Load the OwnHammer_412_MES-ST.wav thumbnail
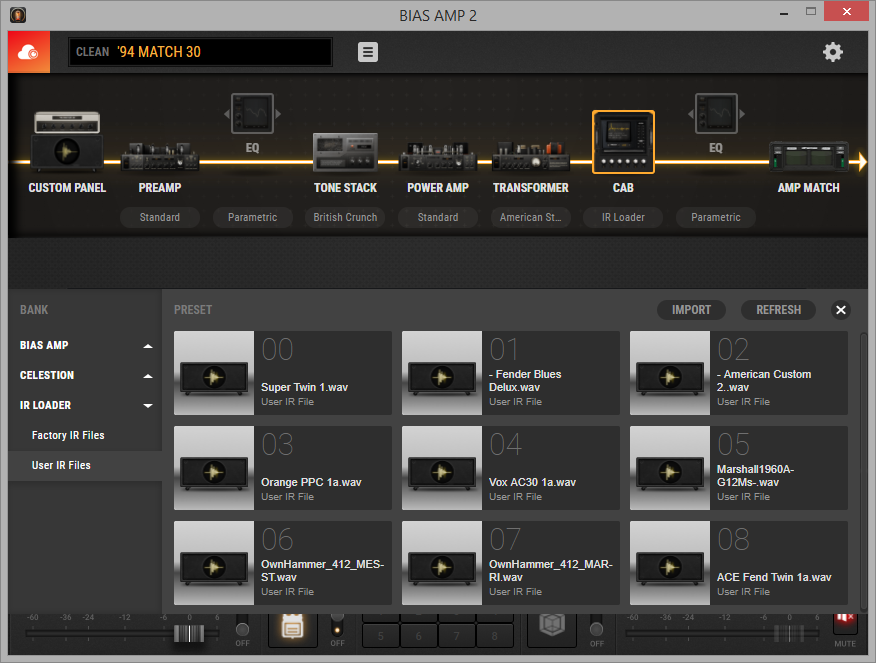 click(214, 563)
